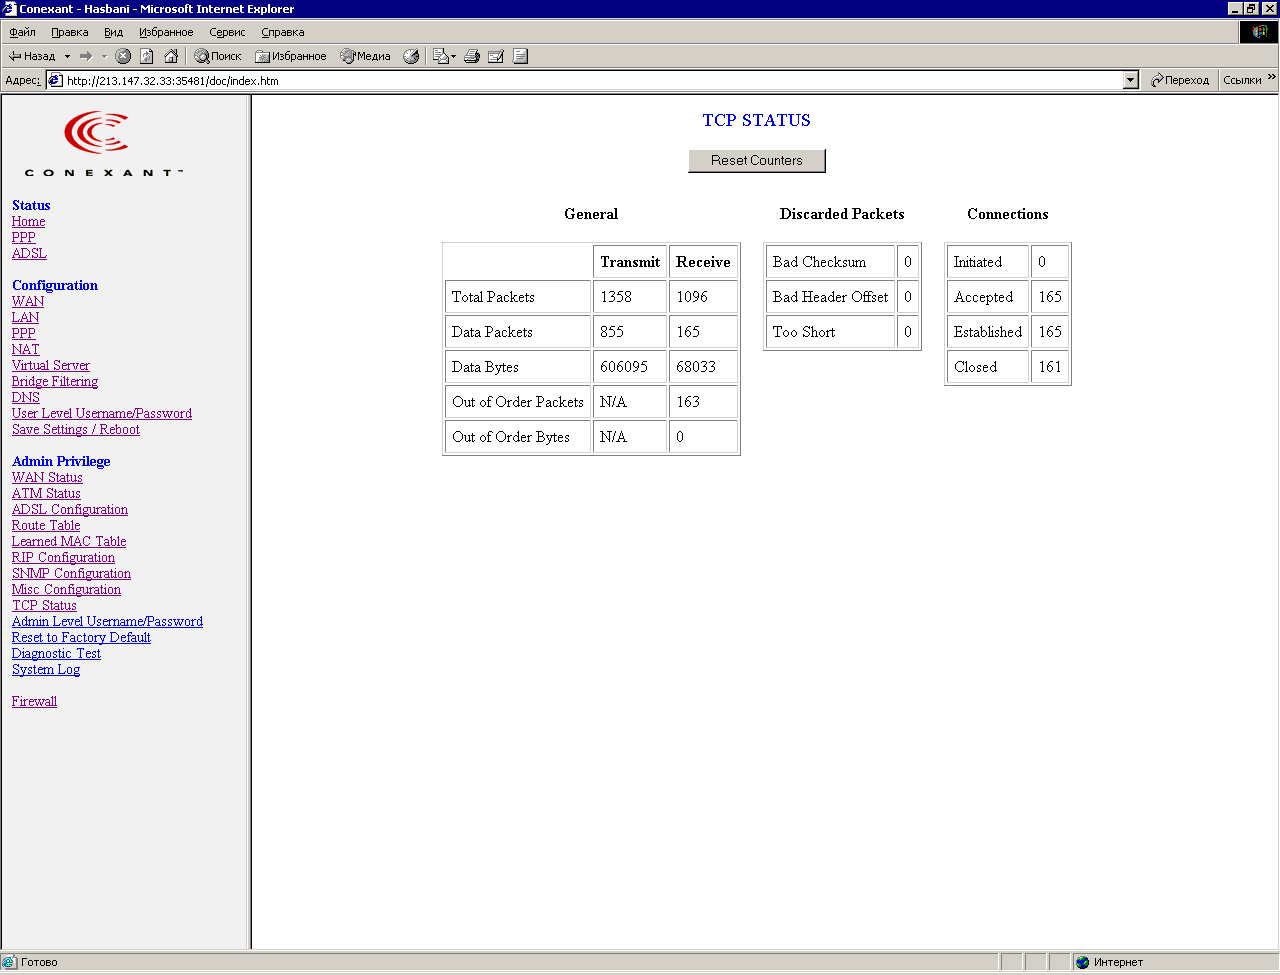Open the Вид menu
The height and width of the screenshot is (975, 1280).
click(x=114, y=32)
